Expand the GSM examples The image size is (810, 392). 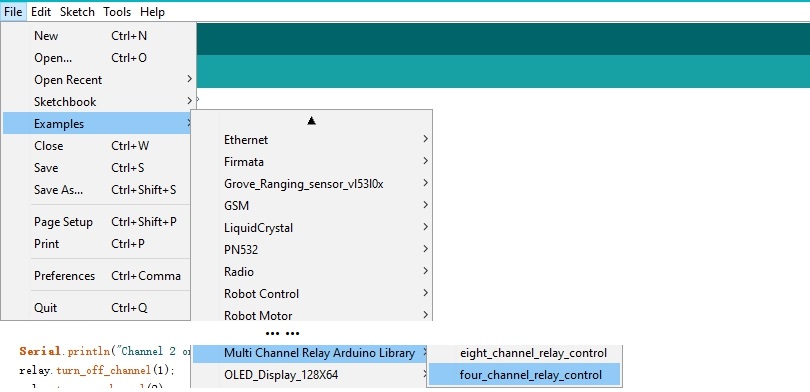click(x=311, y=206)
